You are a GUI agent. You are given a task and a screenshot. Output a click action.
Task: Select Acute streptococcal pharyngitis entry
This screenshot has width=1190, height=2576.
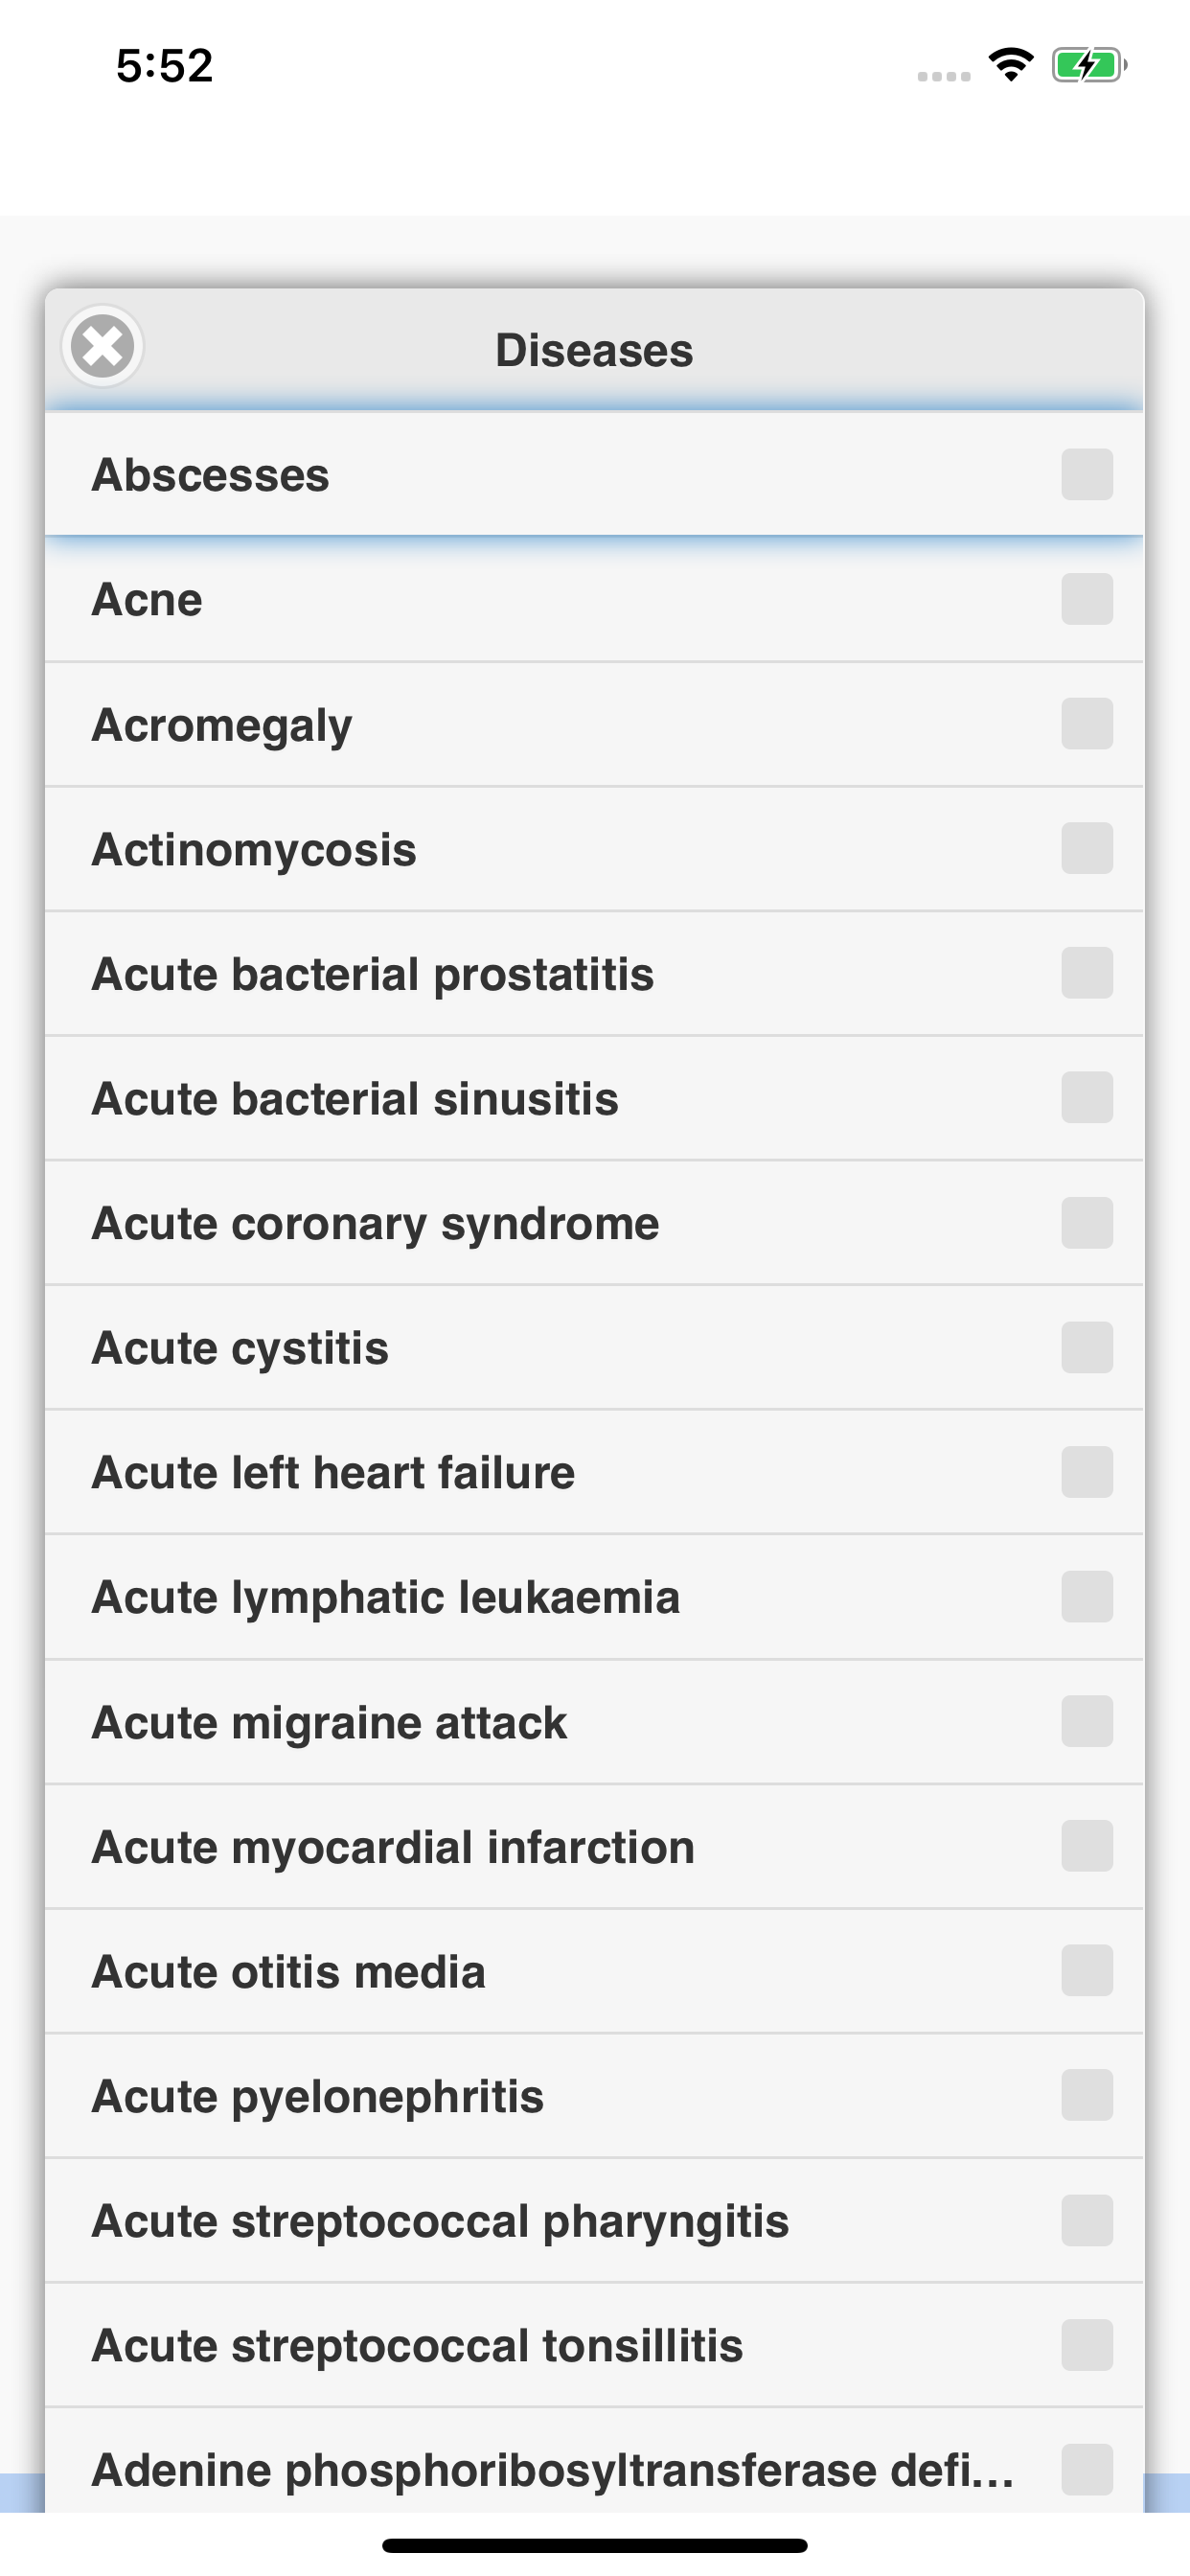[x=594, y=2220]
